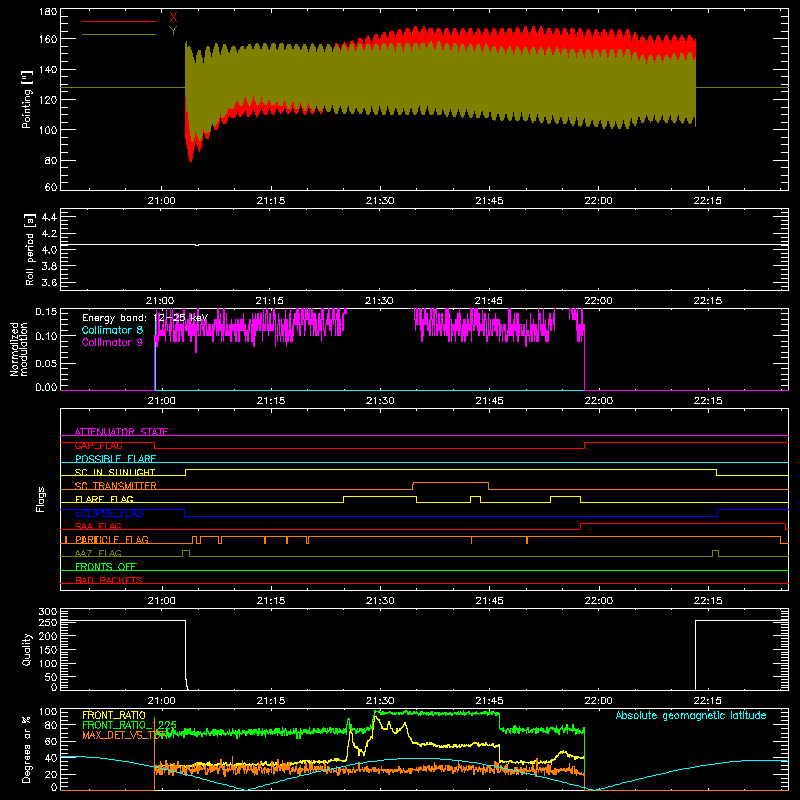Click the Pointing axis title
This screenshot has width=800, height=800.
tap(27, 99)
